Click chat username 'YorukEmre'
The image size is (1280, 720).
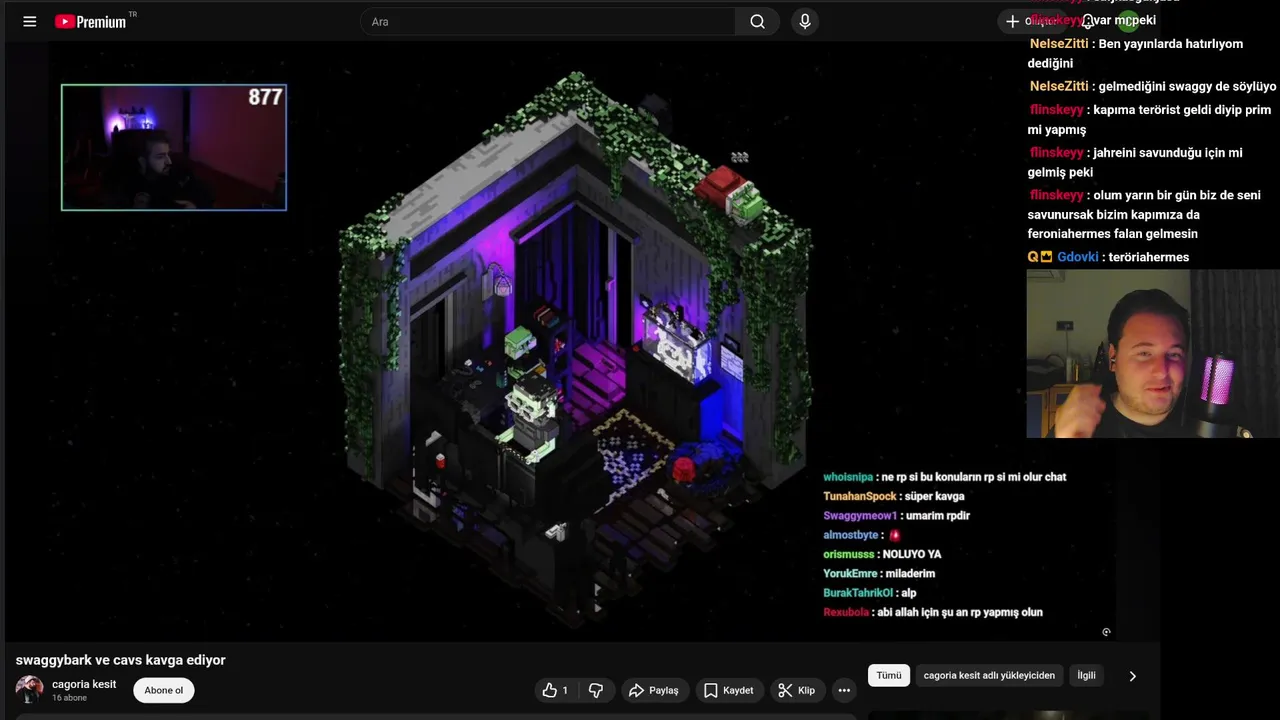tap(850, 574)
